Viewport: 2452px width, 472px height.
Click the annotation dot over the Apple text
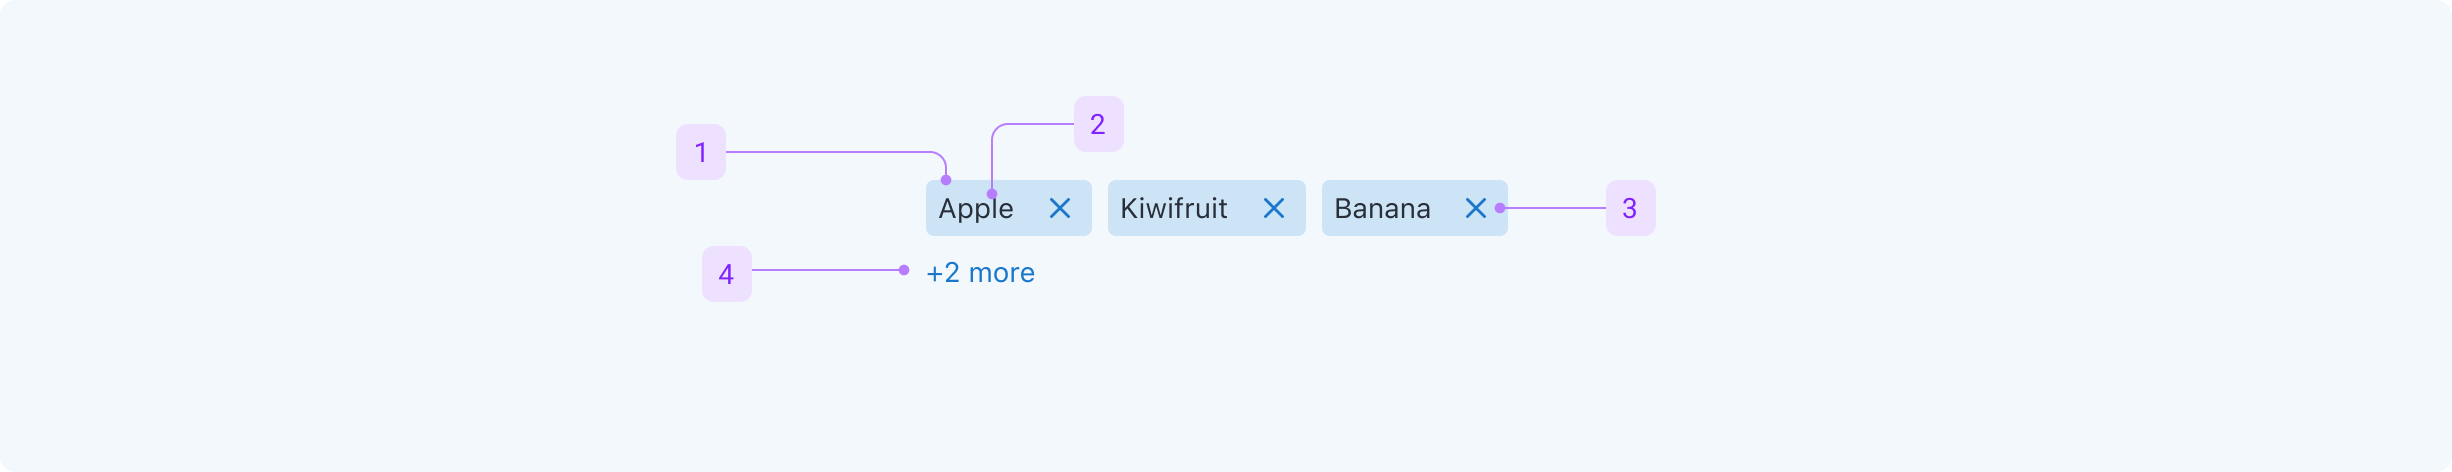point(992,194)
